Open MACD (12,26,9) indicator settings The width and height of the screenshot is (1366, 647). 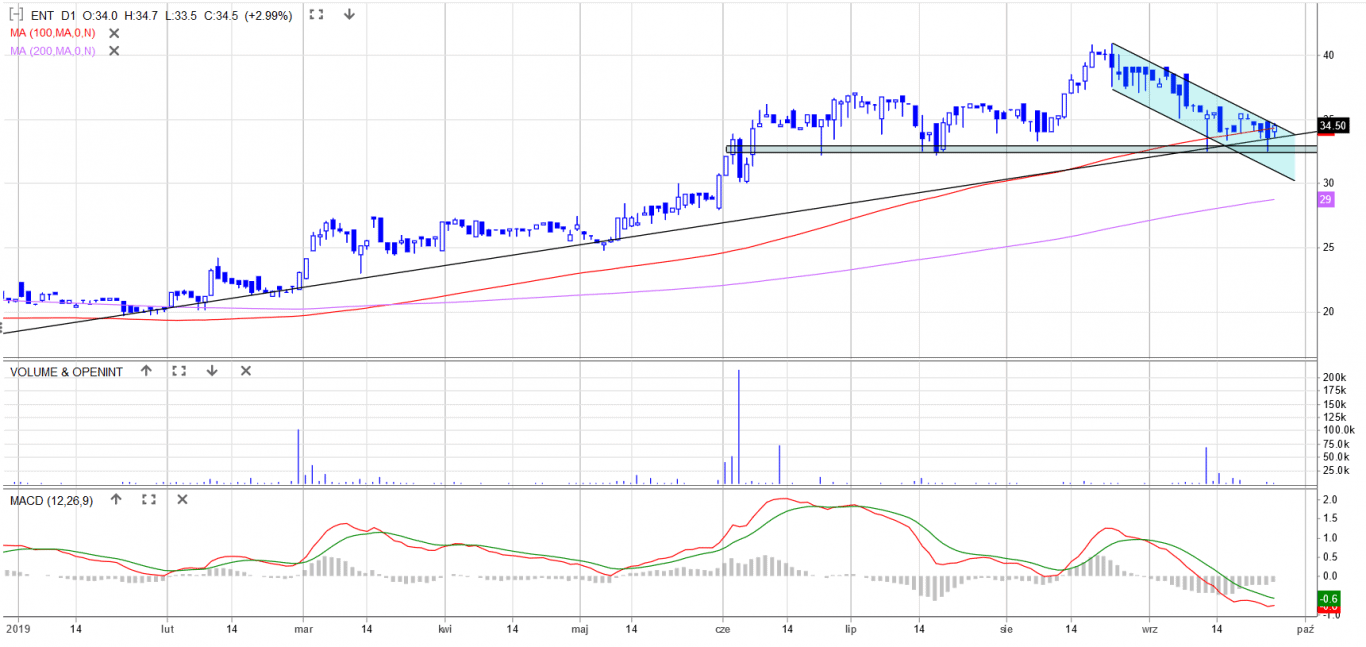51,500
